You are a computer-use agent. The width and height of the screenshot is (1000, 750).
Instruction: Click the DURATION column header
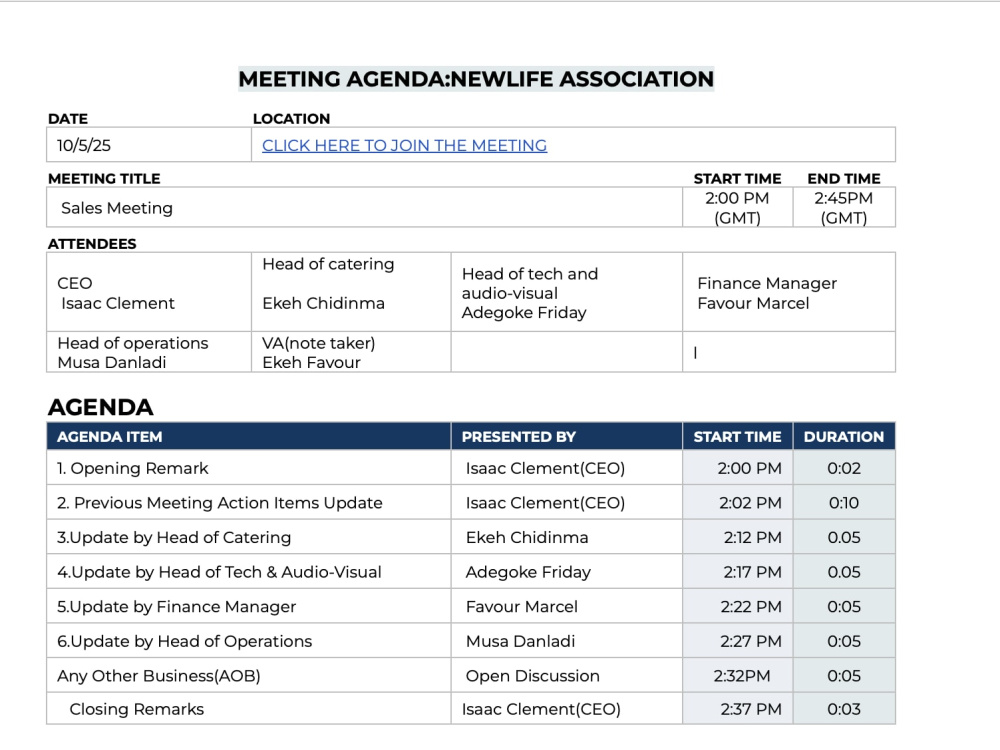point(844,436)
